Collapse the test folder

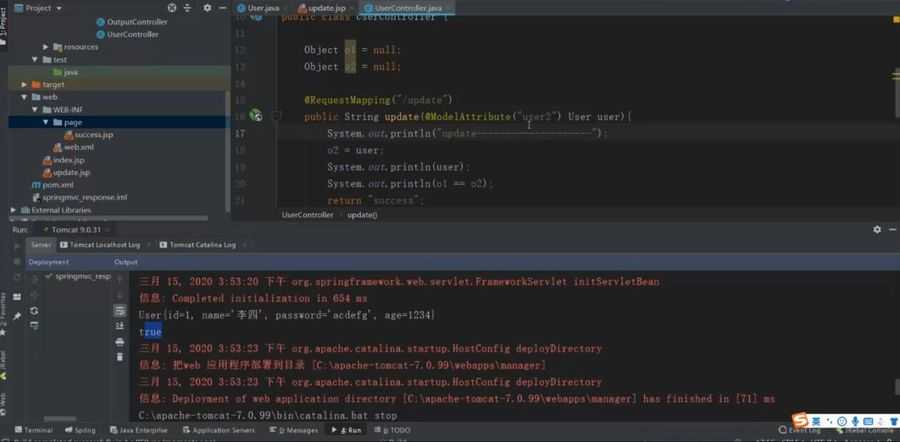pos(34,60)
